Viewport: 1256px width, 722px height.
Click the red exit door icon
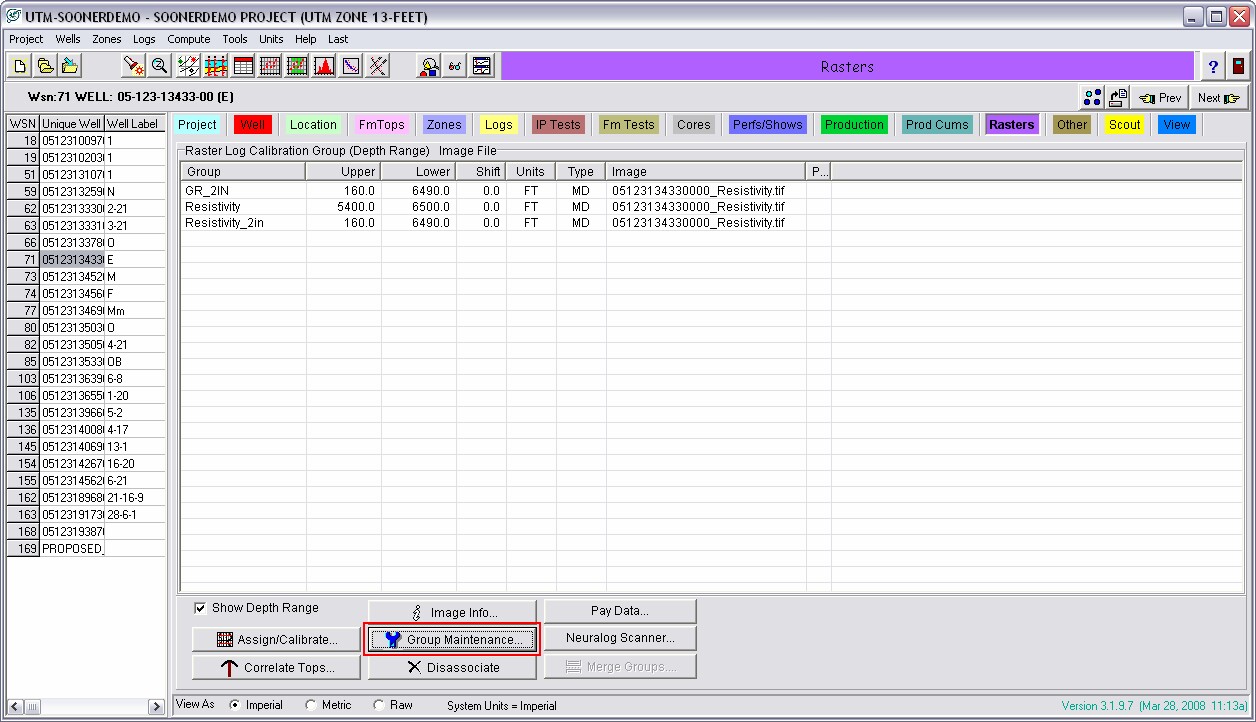pos(1239,66)
